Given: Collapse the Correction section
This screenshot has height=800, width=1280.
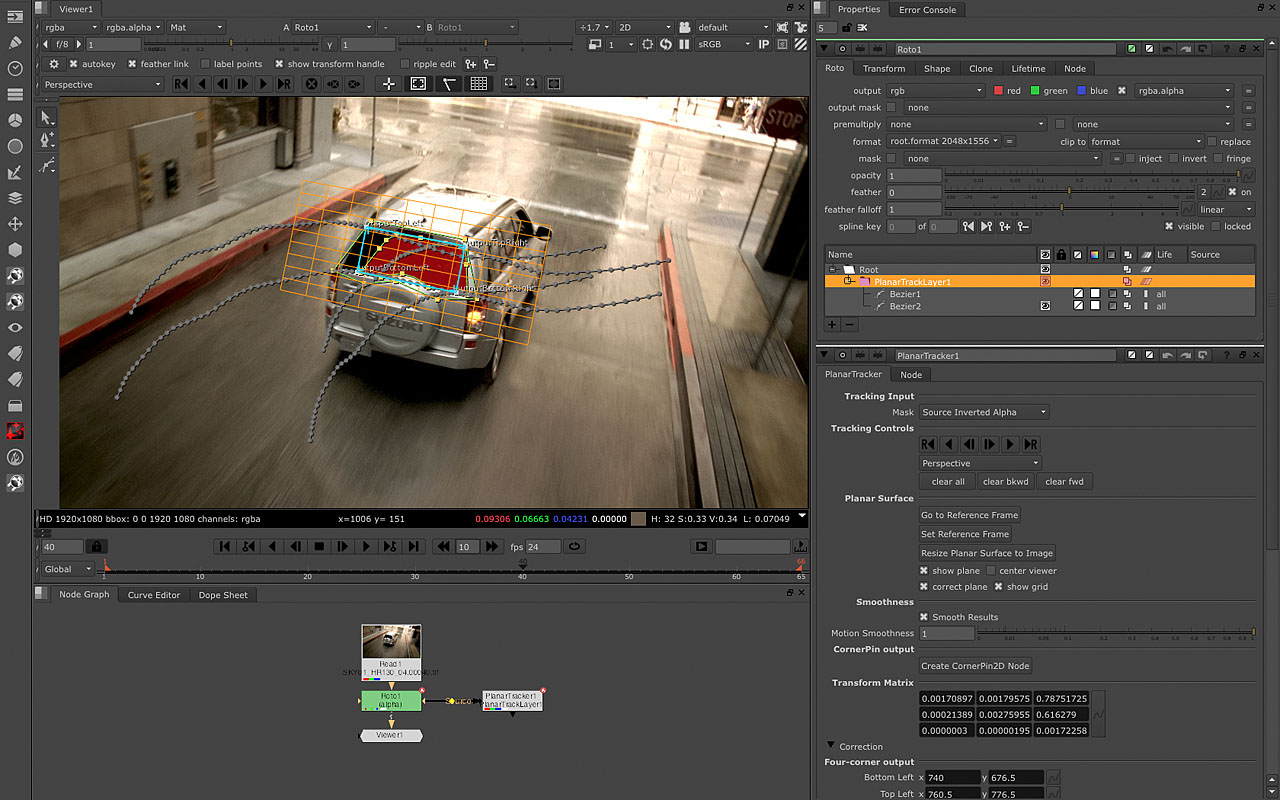Looking at the screenshot, I should pyautogui.click(x=831, y=746).
